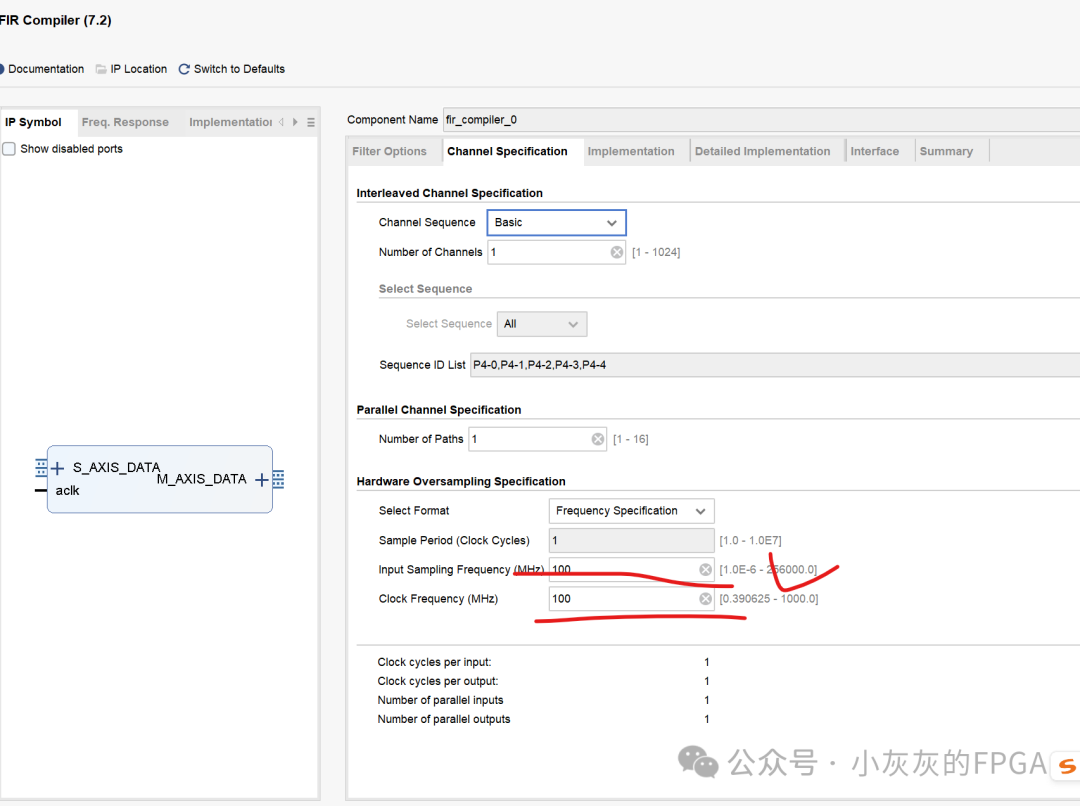Click the Number of Channels field
The image size is (1080, 806).
(556, 252)
